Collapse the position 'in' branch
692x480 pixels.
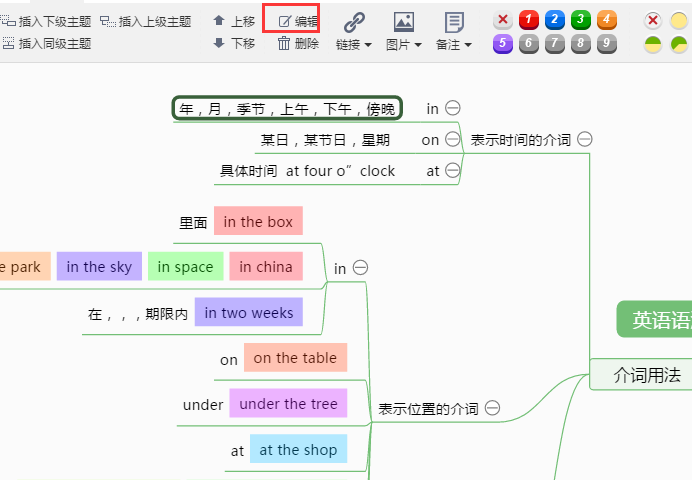361,268
